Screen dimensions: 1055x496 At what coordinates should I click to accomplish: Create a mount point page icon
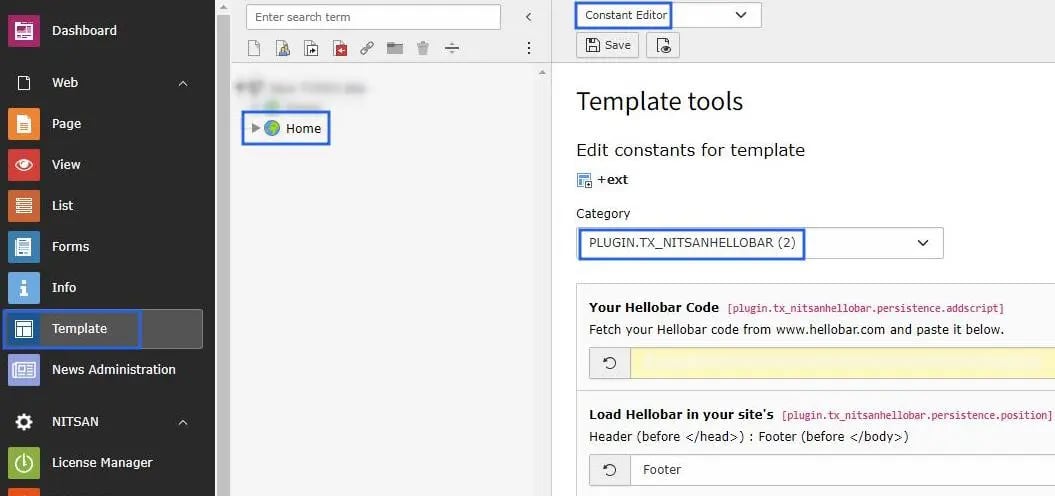click(x=340, y=48)
